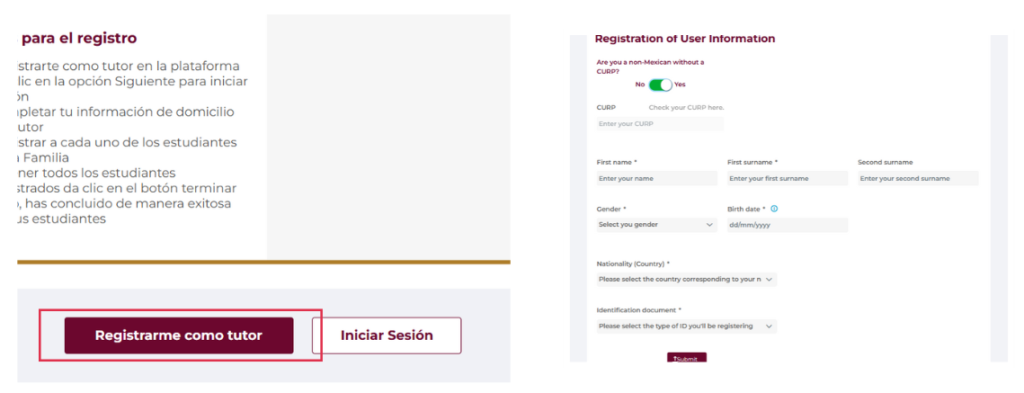Click the Submit button
Screen dimensions: 1024x393
click(686, 358)
